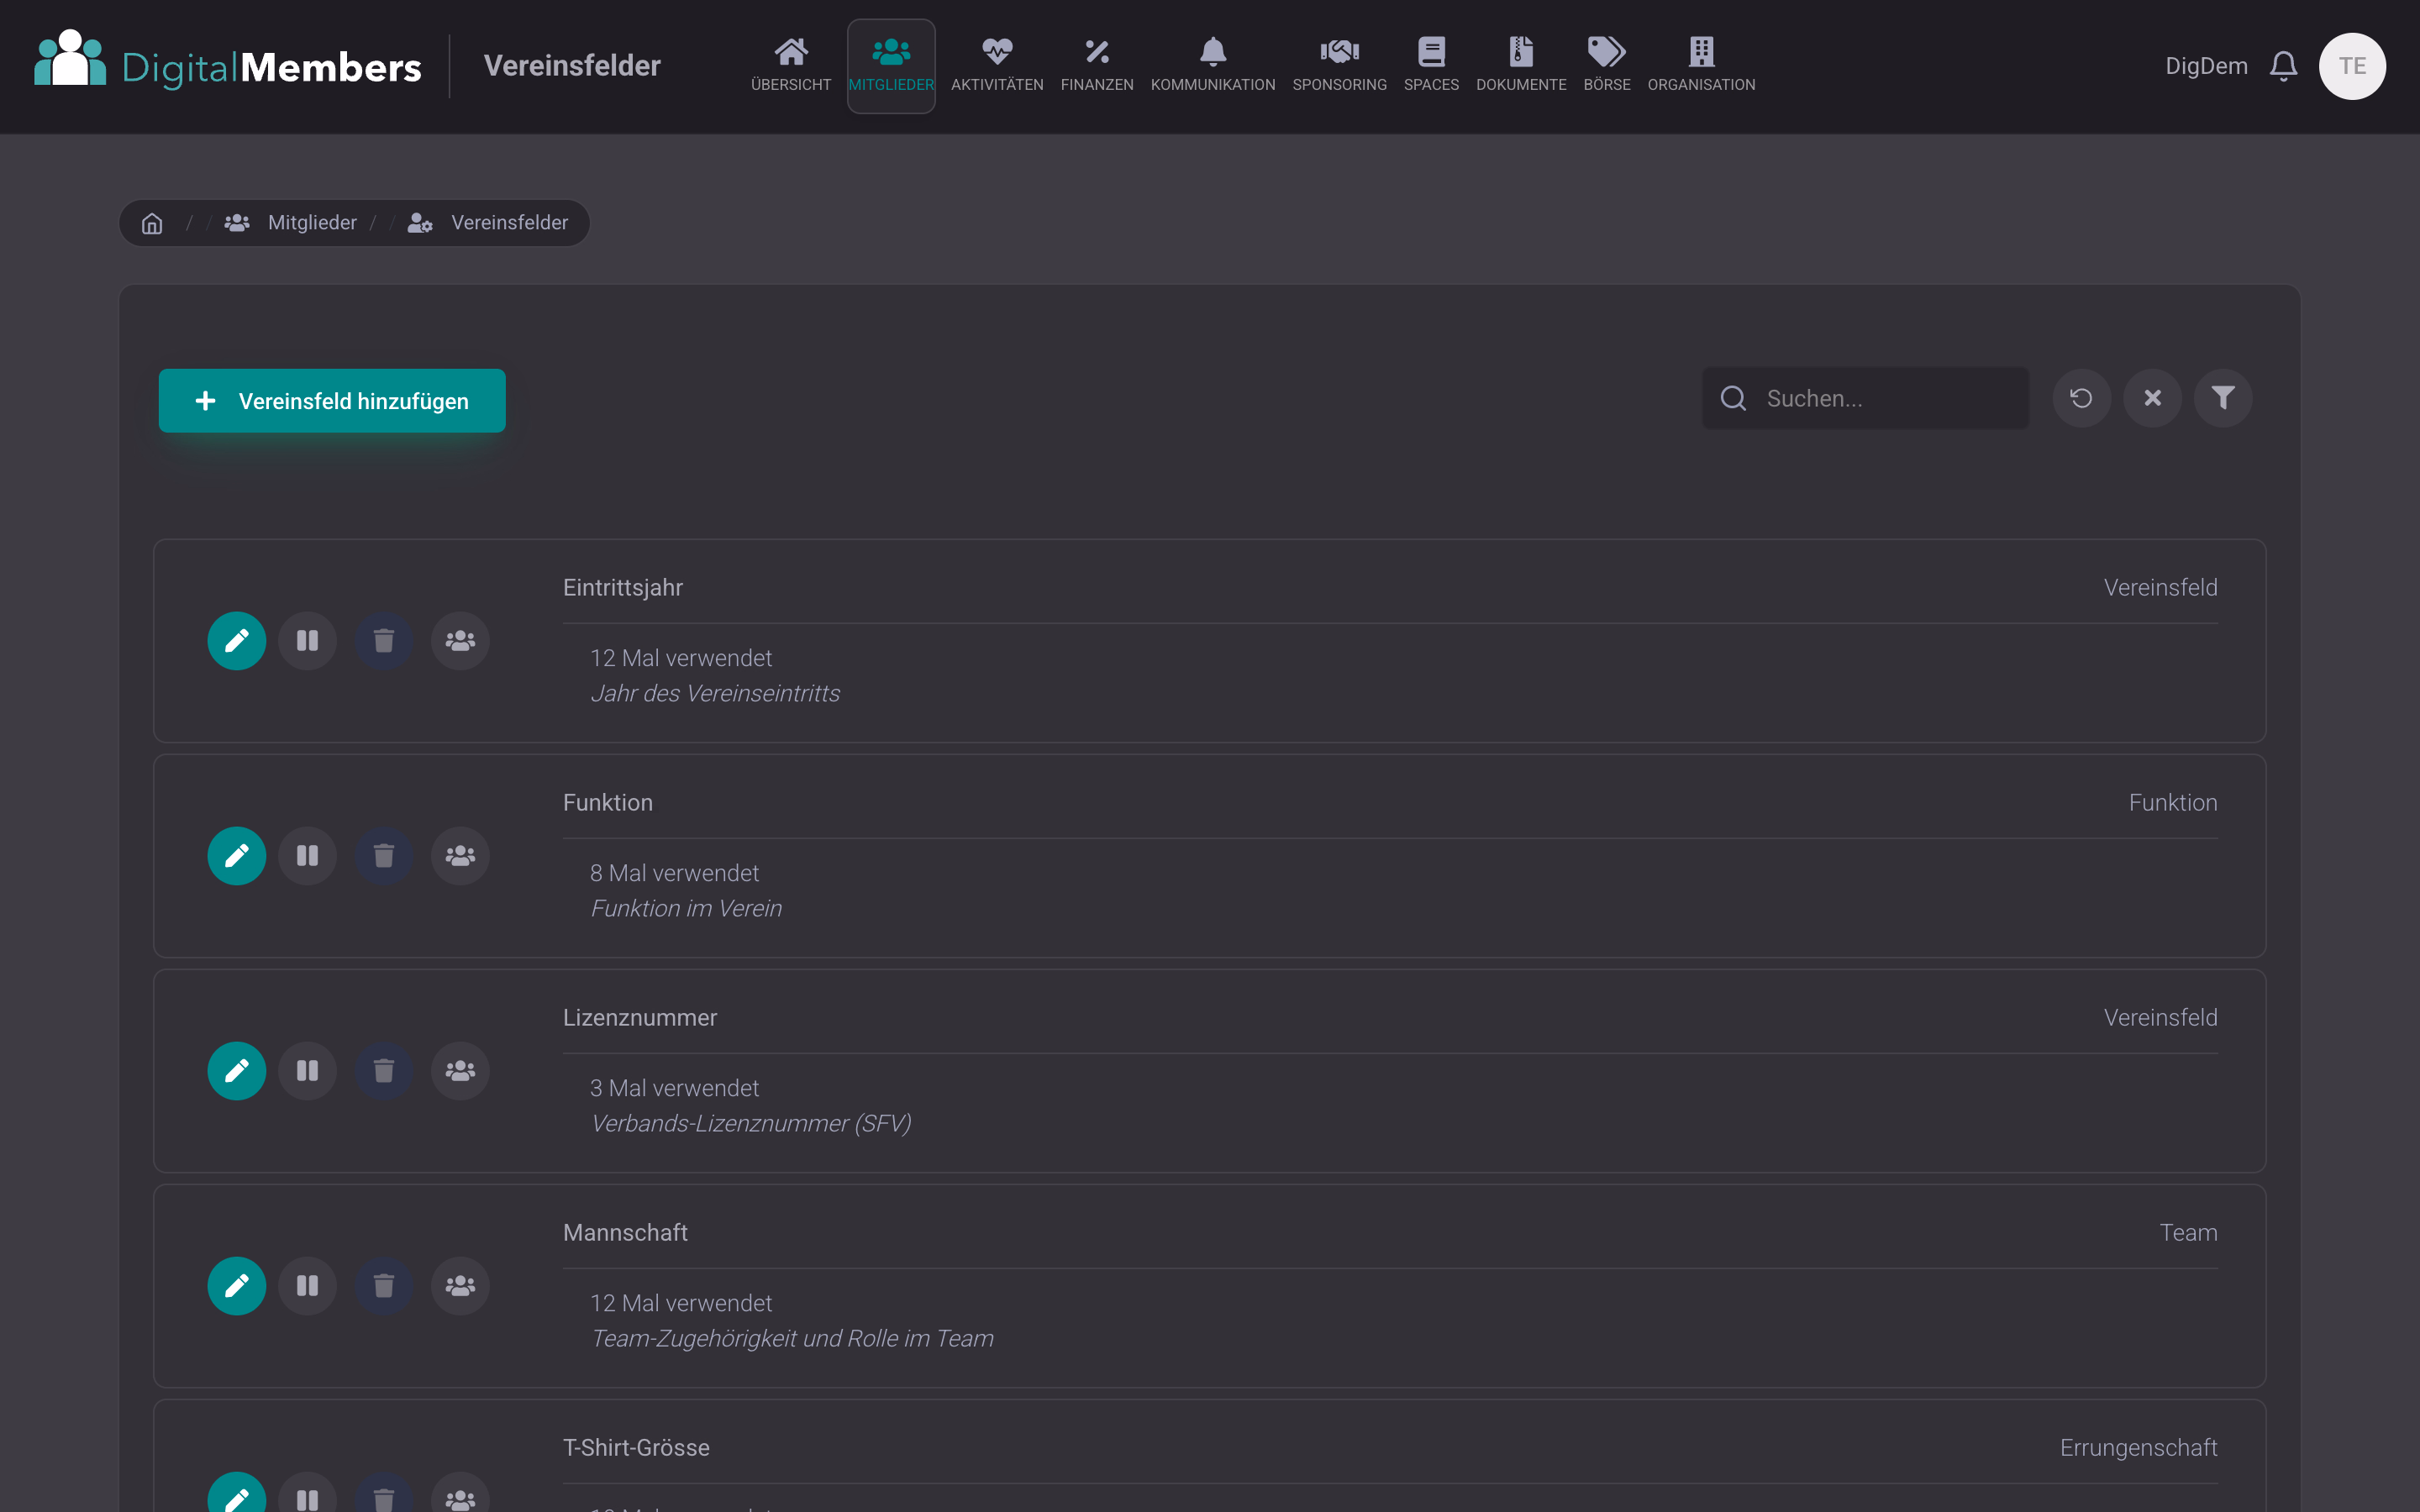The height and width of the screenshot is (1512, 2420).
Task: Click the Mannschaft title
Action: pyautogui.click(x=625, y=1233)
